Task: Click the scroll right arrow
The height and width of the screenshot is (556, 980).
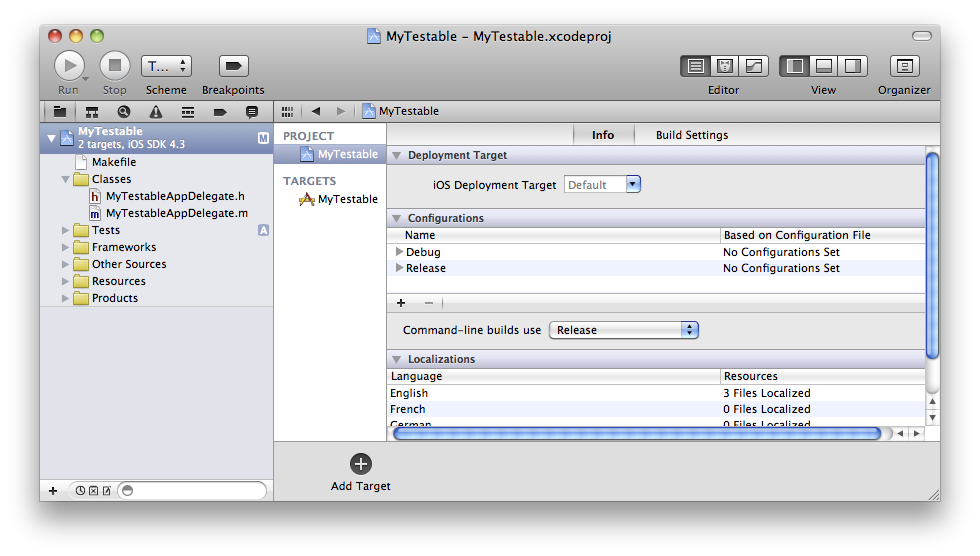Action: point(916,434)
